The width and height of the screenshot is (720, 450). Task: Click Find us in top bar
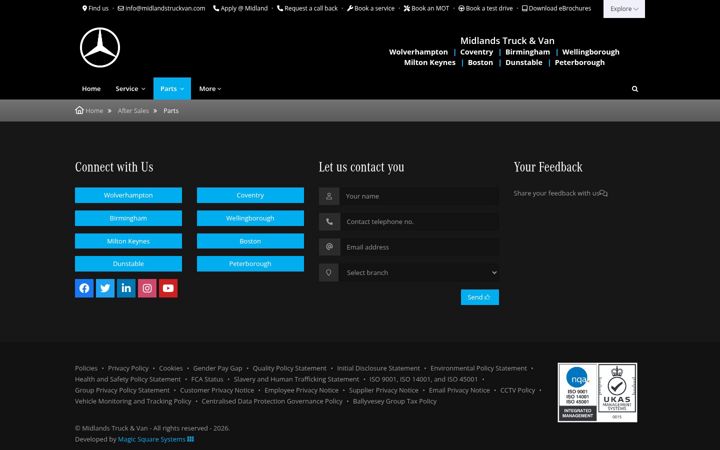click(x=96, y=8)
